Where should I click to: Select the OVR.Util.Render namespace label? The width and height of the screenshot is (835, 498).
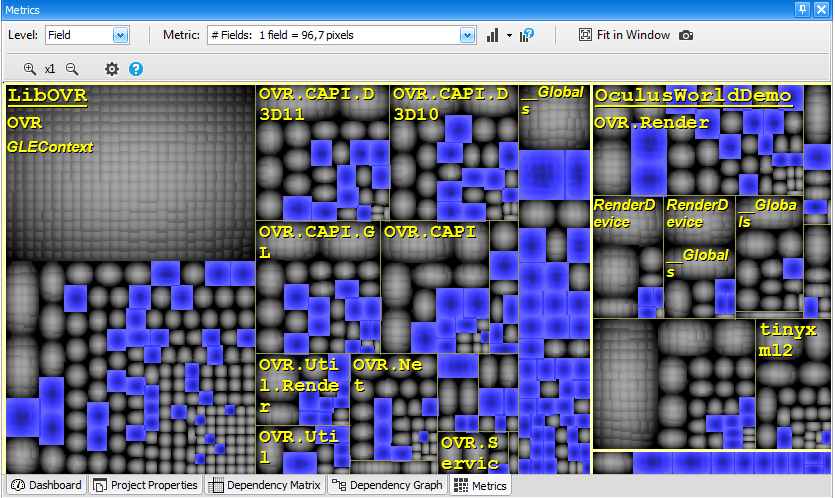[299, 386]
